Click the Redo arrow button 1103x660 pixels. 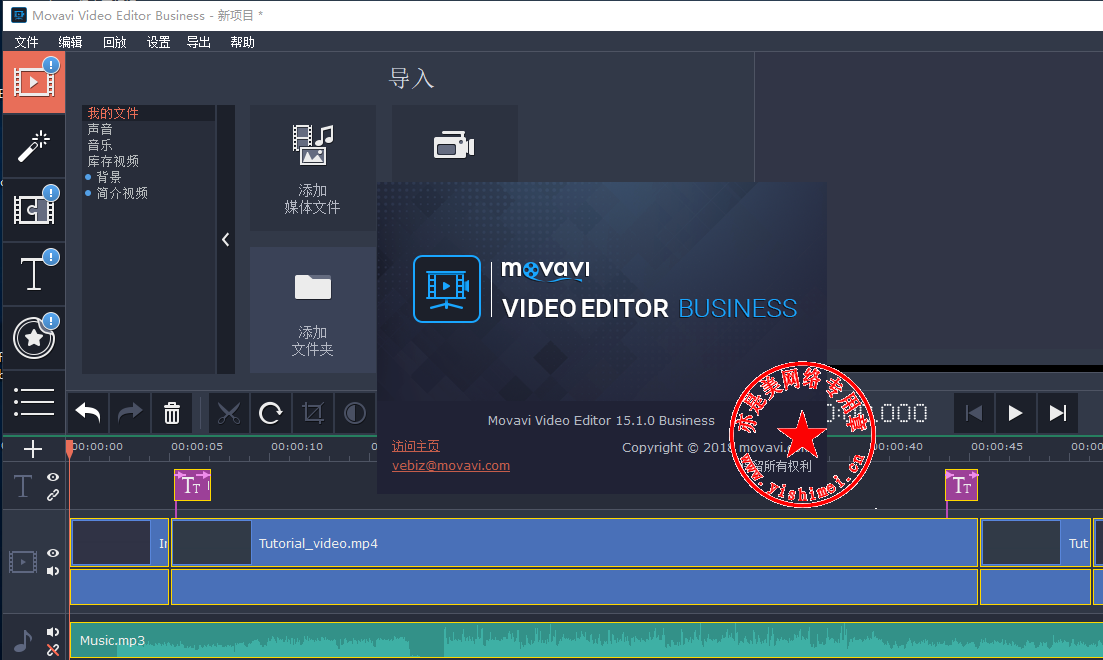[x=130, y=413]
